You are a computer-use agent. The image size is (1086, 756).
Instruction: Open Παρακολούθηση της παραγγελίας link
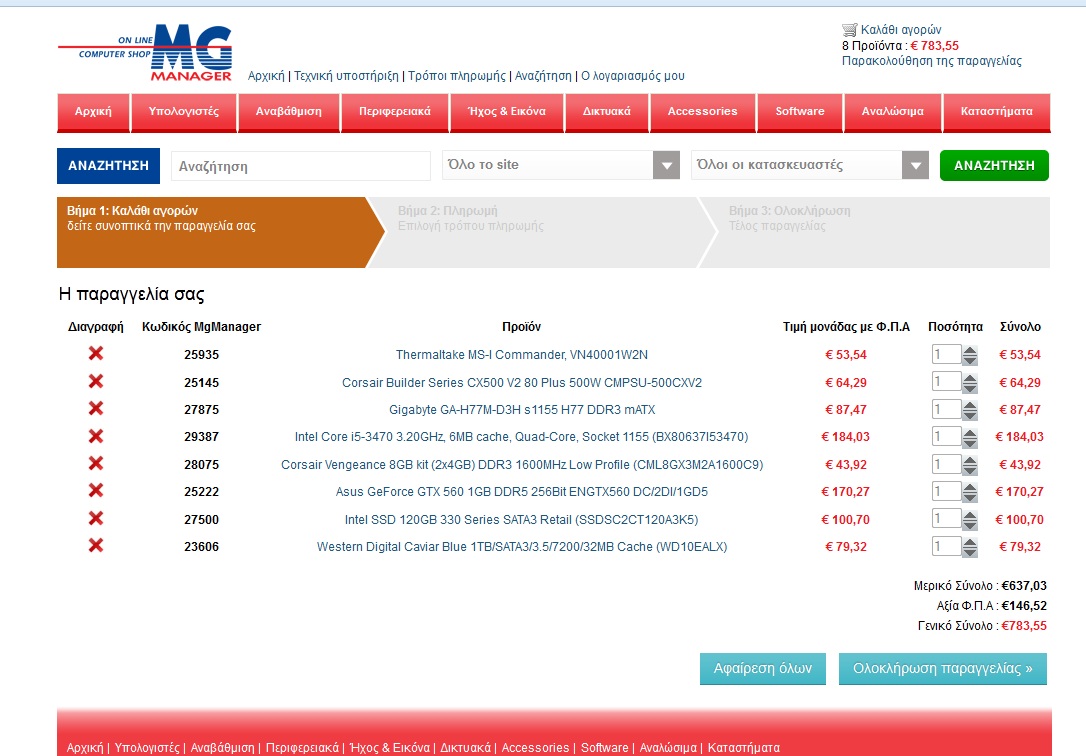click(932, 61)
